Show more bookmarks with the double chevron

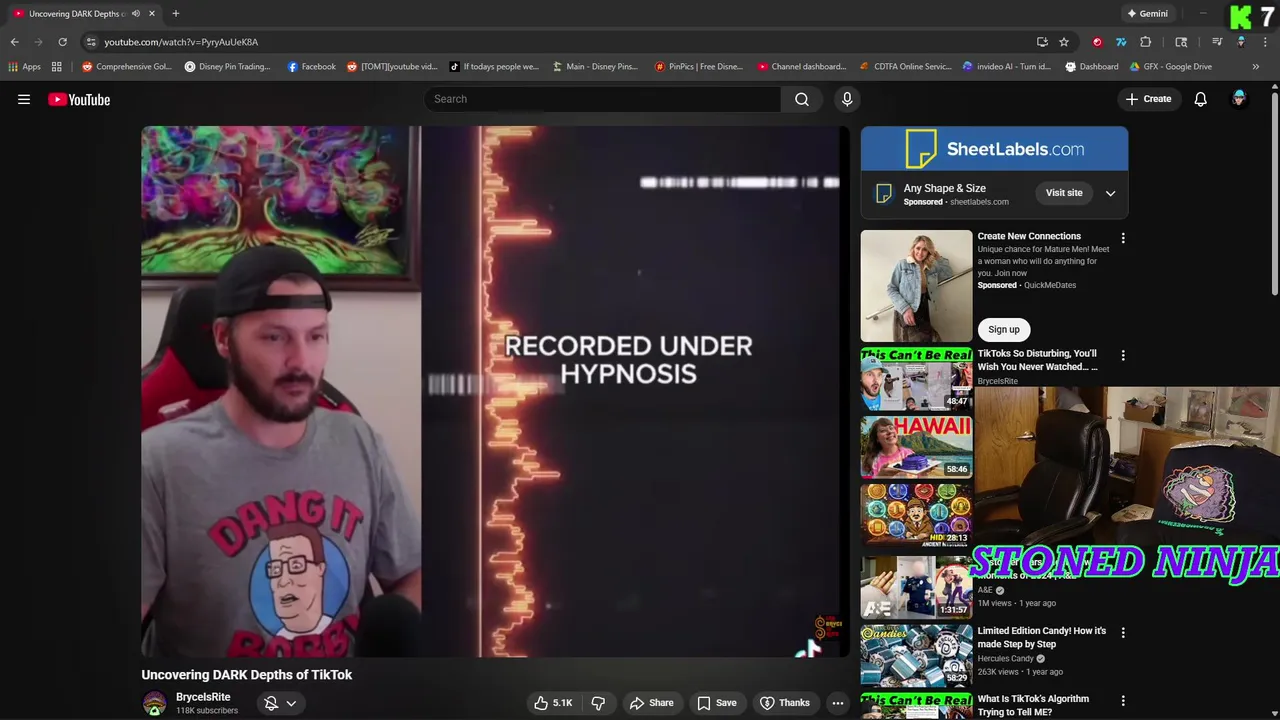(1255, 67)
